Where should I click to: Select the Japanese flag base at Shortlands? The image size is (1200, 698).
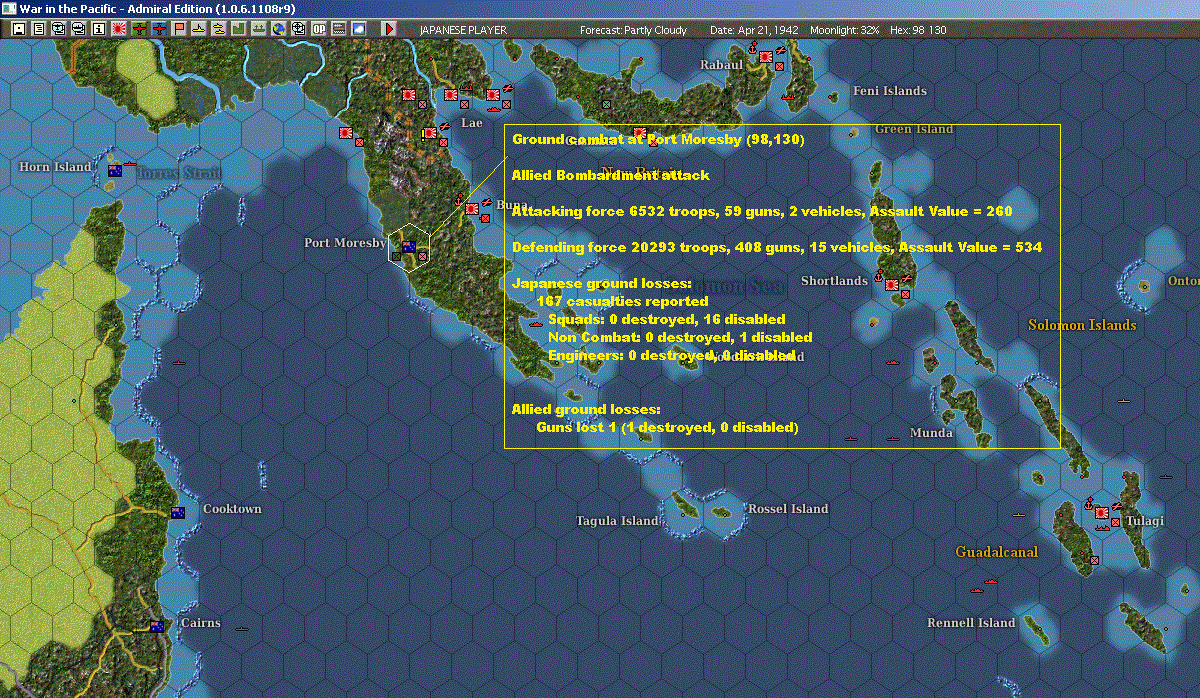(890, 286)
